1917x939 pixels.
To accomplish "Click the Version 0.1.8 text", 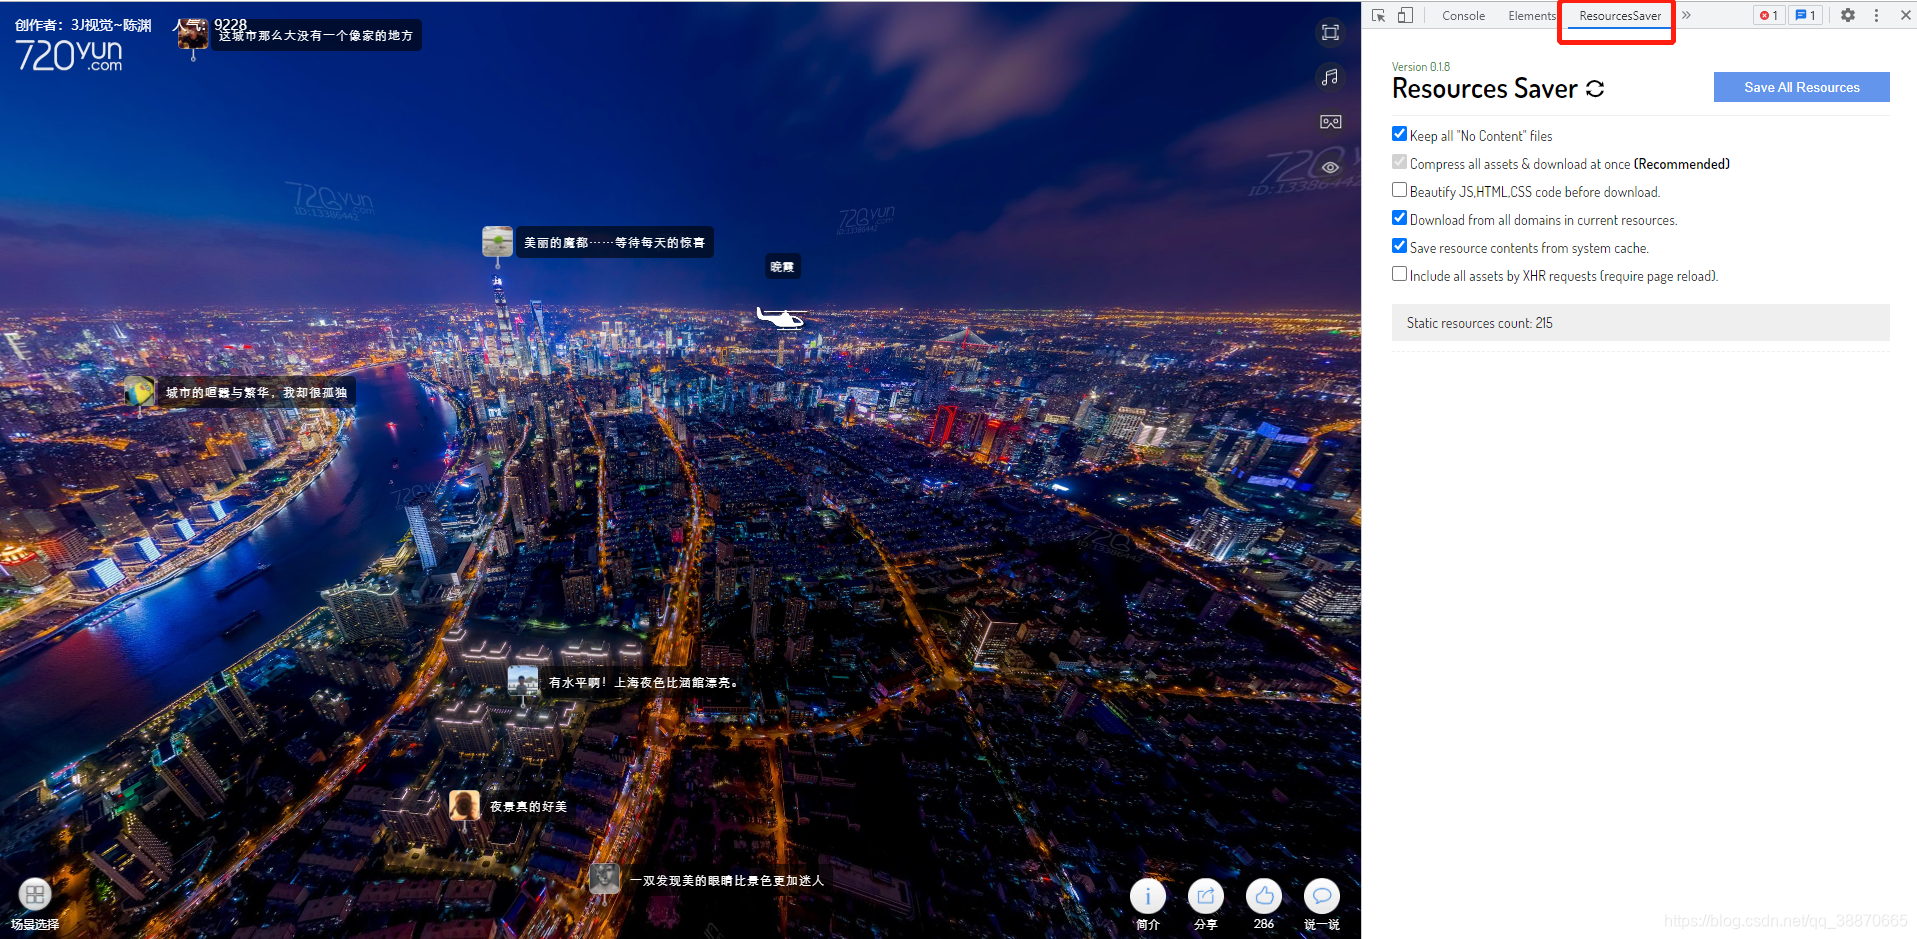I will (x=1420, y=67).
